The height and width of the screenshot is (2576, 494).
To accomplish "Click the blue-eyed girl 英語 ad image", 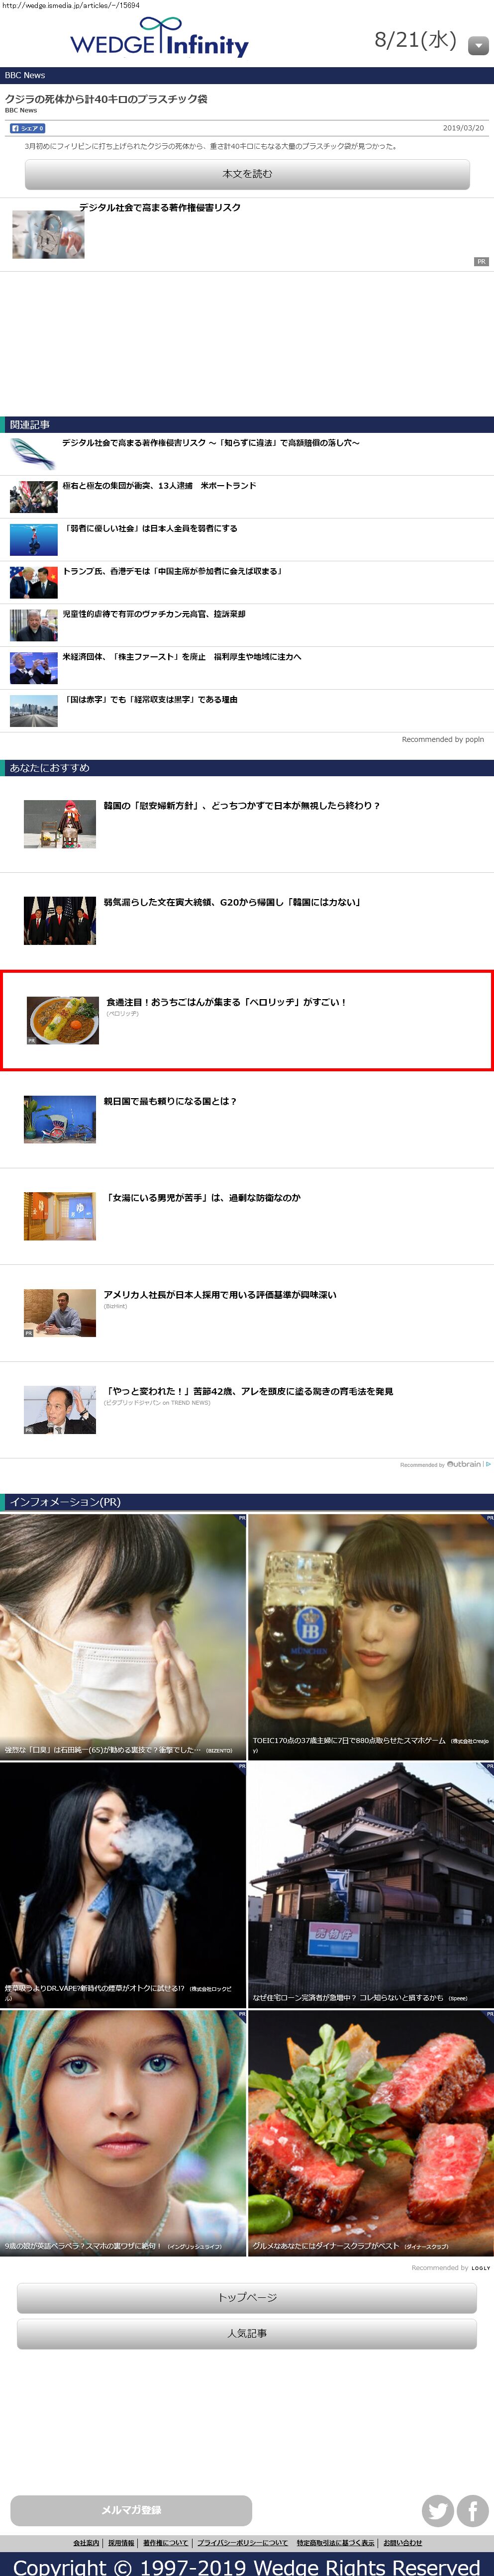I will pos(123,2133).
